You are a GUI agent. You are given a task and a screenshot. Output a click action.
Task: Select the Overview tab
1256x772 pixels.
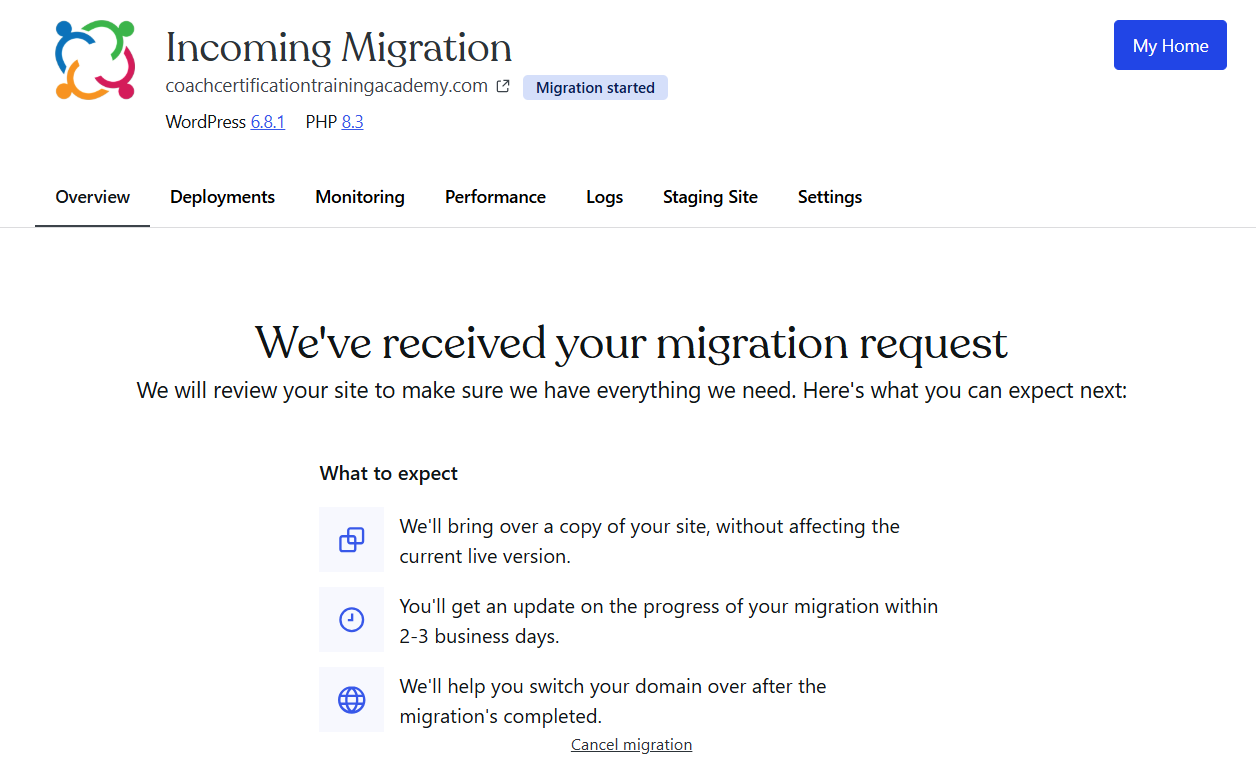click(x=93, y=197)
